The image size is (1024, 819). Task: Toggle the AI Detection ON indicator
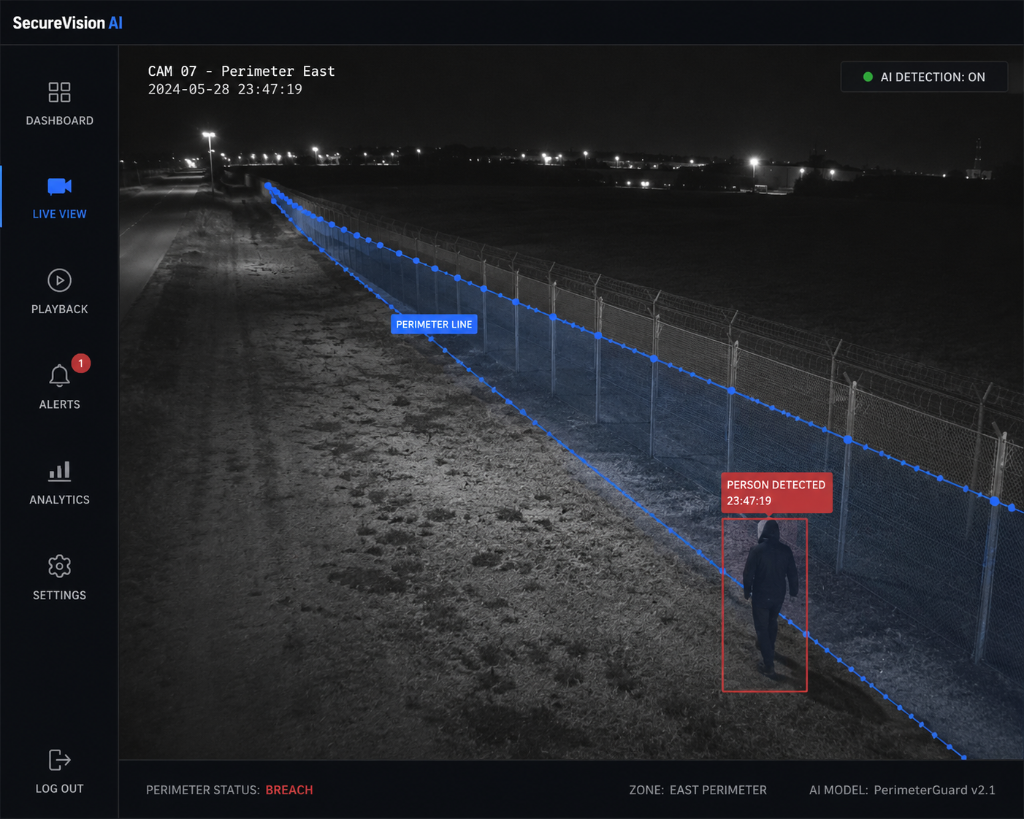tap(924, 77)
